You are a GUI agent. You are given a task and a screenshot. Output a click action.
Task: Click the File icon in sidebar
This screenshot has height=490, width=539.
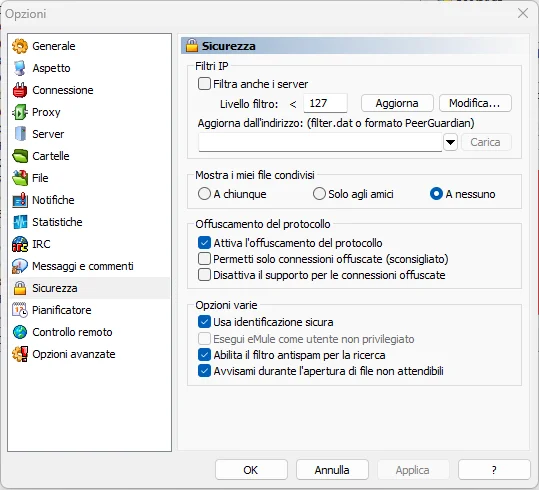20,178
